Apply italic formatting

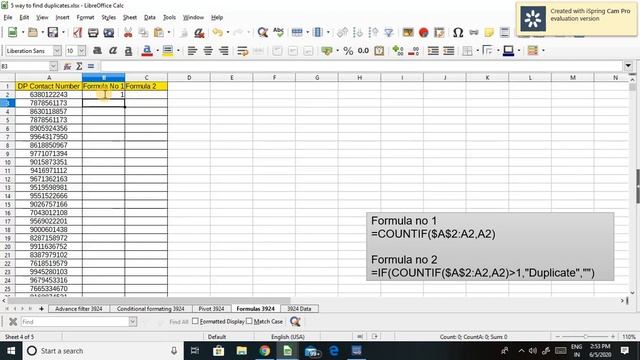113,51
